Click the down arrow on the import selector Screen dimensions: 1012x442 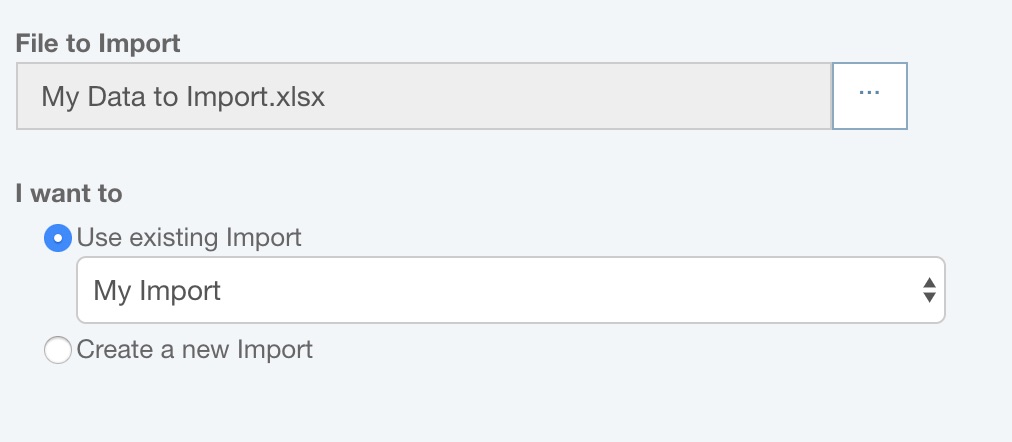929,298
